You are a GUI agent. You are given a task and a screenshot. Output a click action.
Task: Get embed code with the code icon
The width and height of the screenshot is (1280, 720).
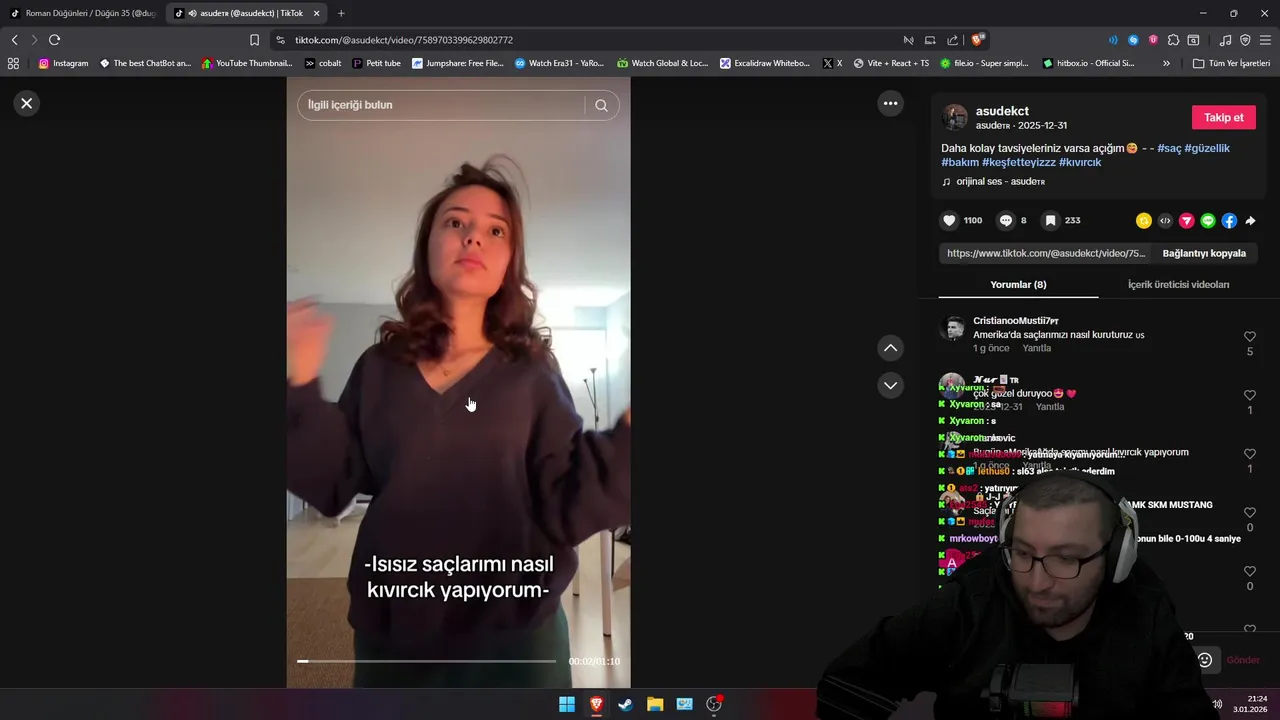pyautogui.click(x=1165, y=221)
